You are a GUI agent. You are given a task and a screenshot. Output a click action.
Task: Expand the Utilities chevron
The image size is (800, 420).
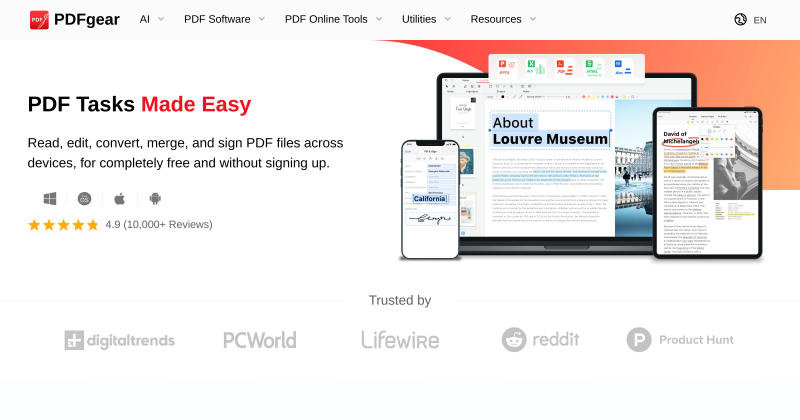[x=448, y=19]
